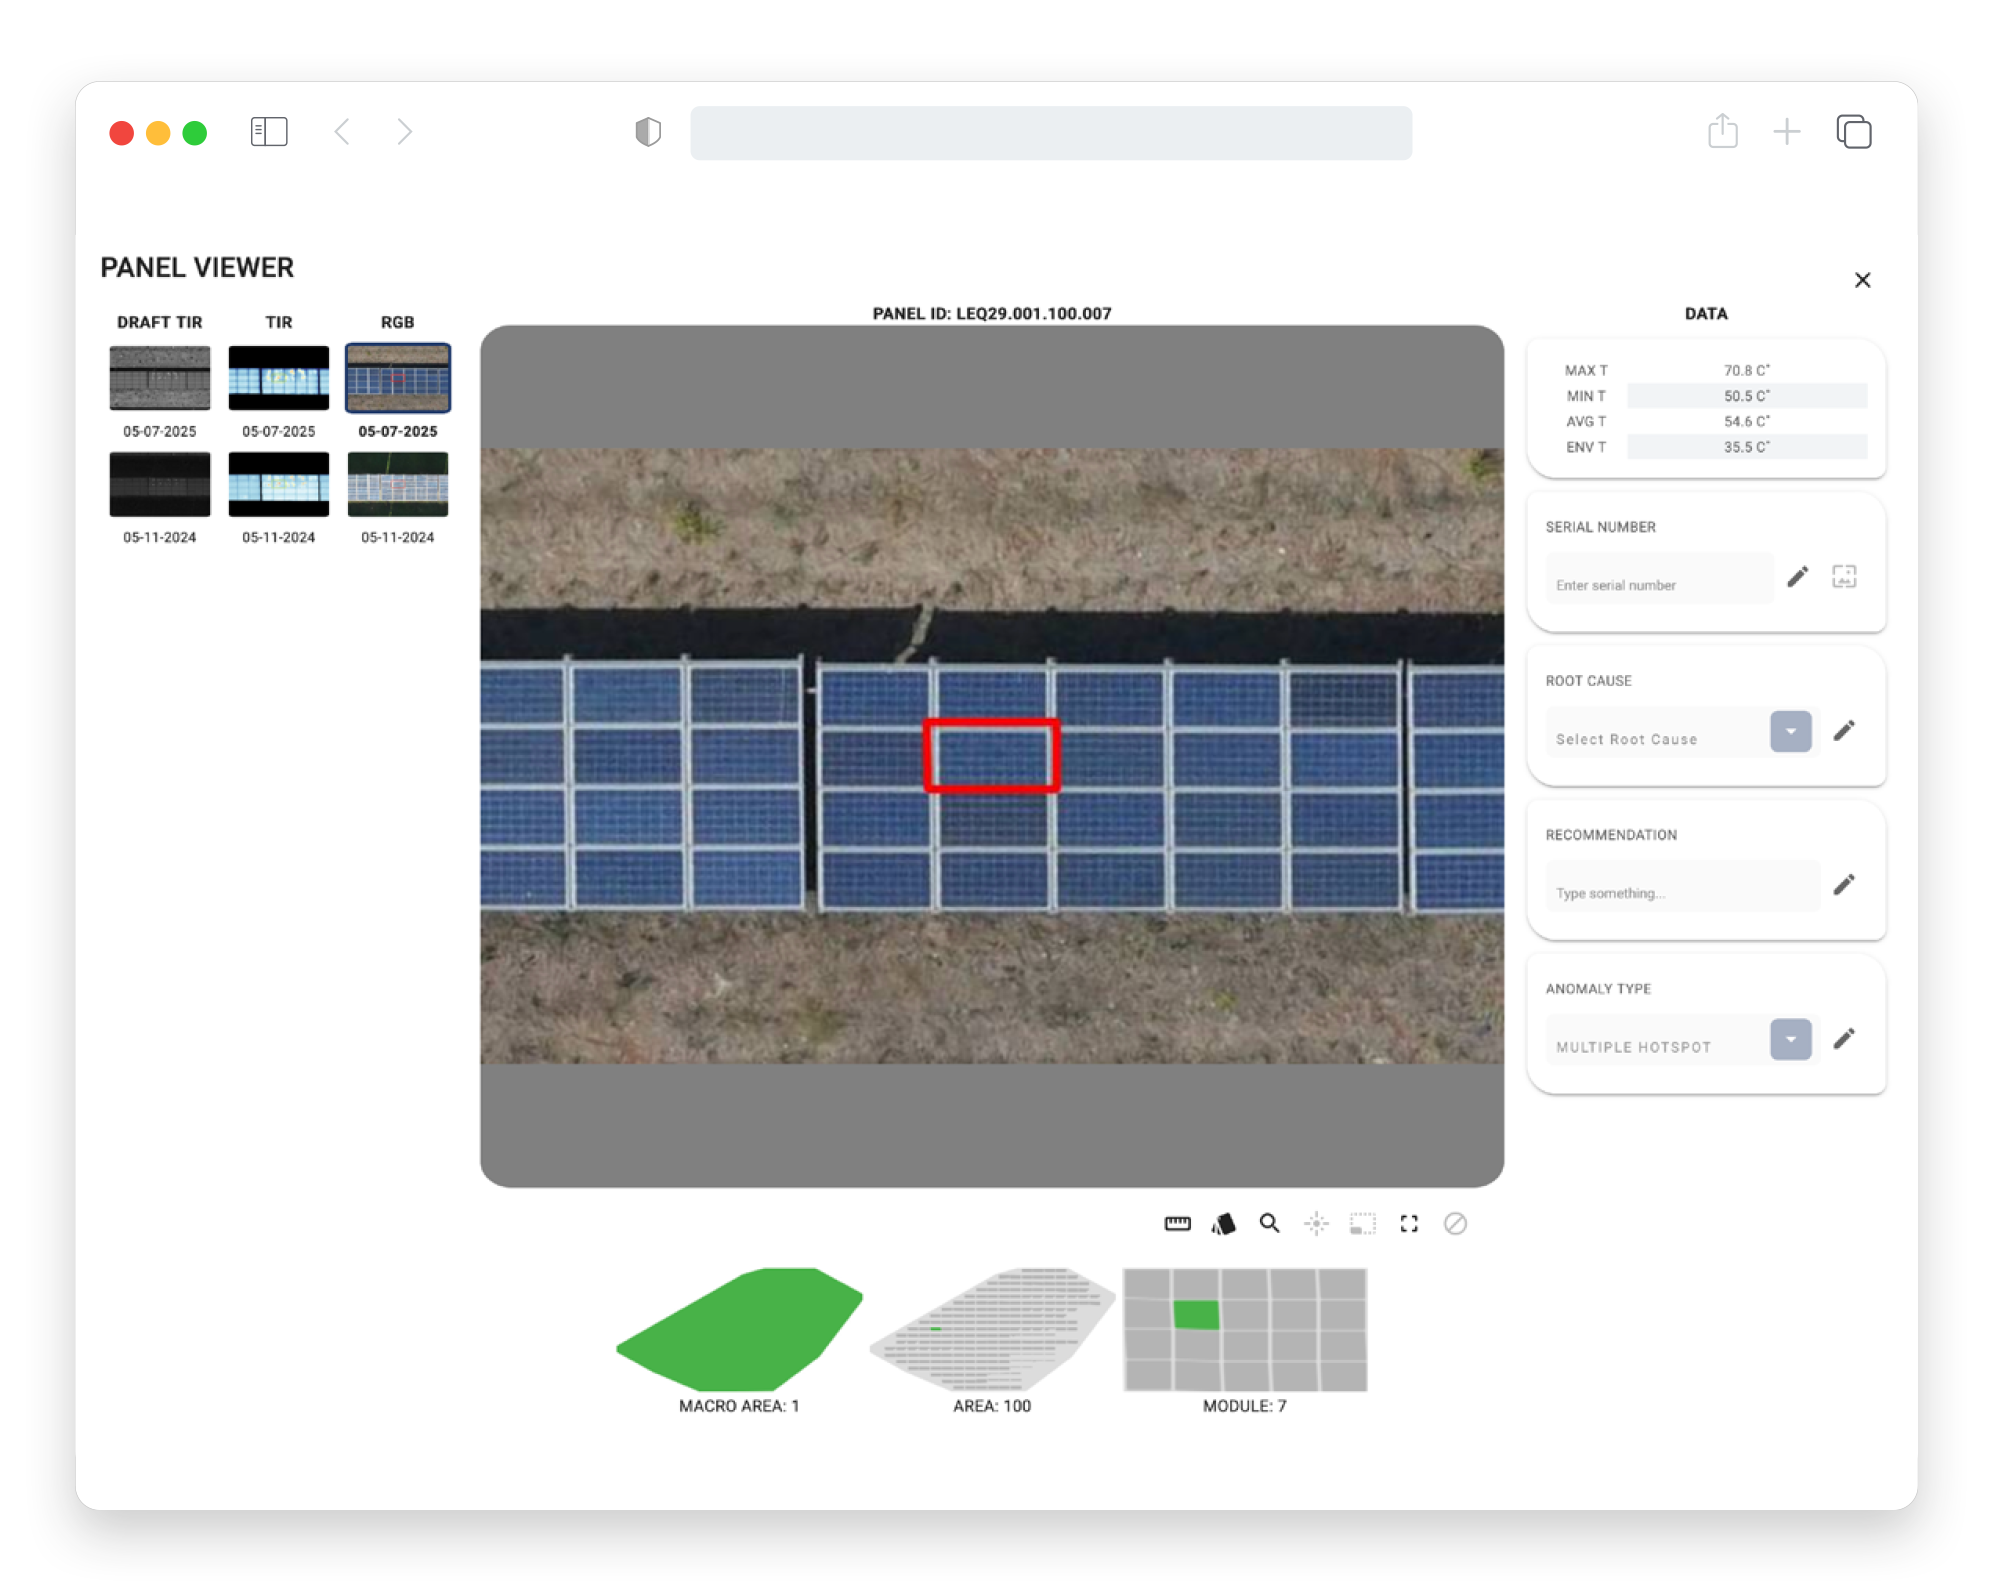
Task: Click the circle-slash cancel icon
Action: [1455, 1223]
